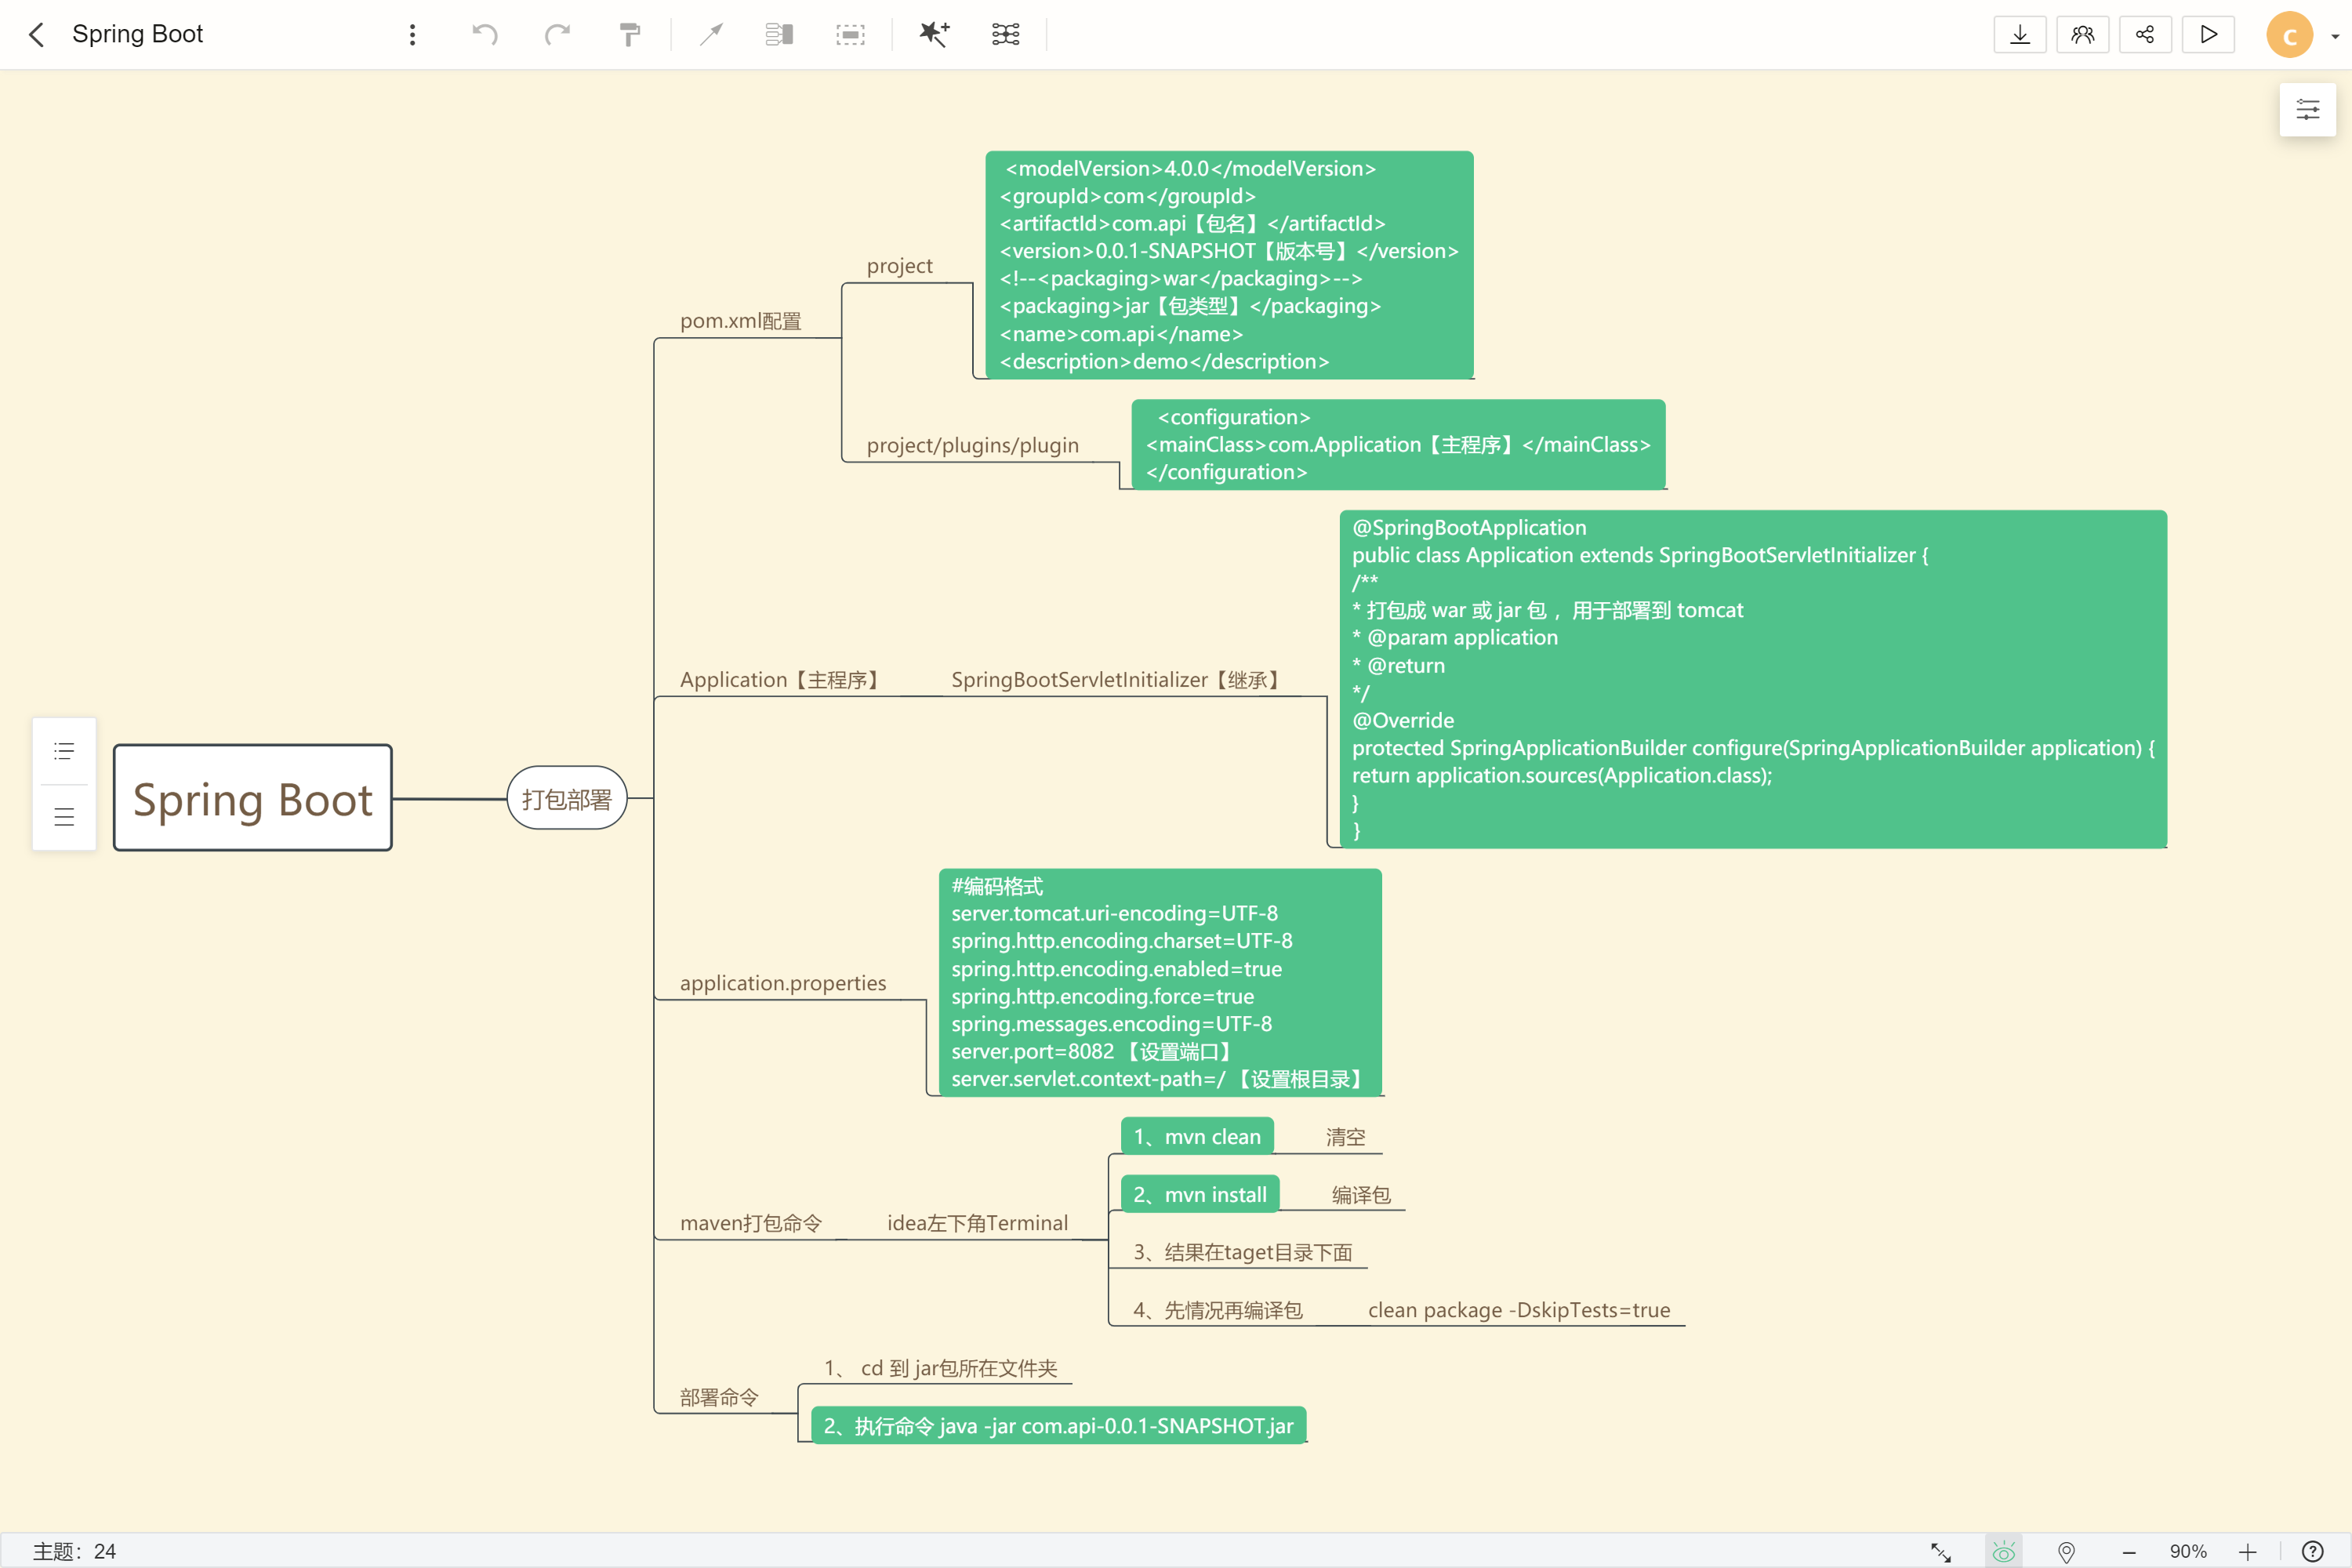The width and height of the screenshot is (2352, 1568).
Task: Select the 编译包 node
Action: coord(1361,1195)
